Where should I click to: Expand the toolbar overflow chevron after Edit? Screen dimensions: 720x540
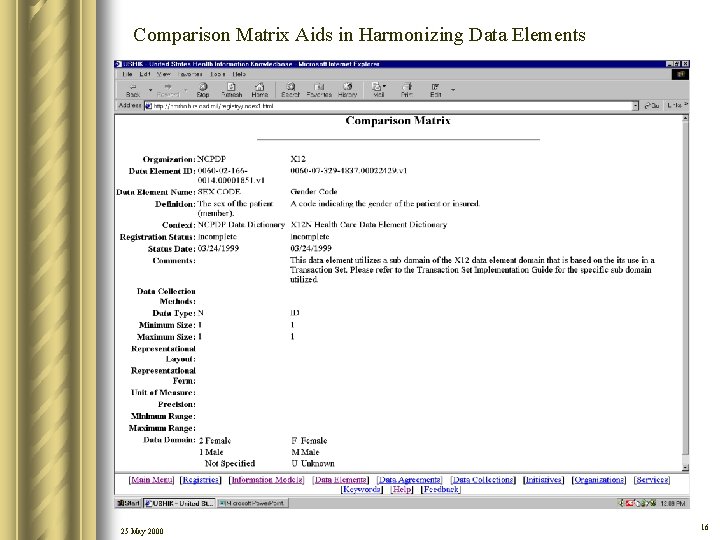(x=453, y=90)
